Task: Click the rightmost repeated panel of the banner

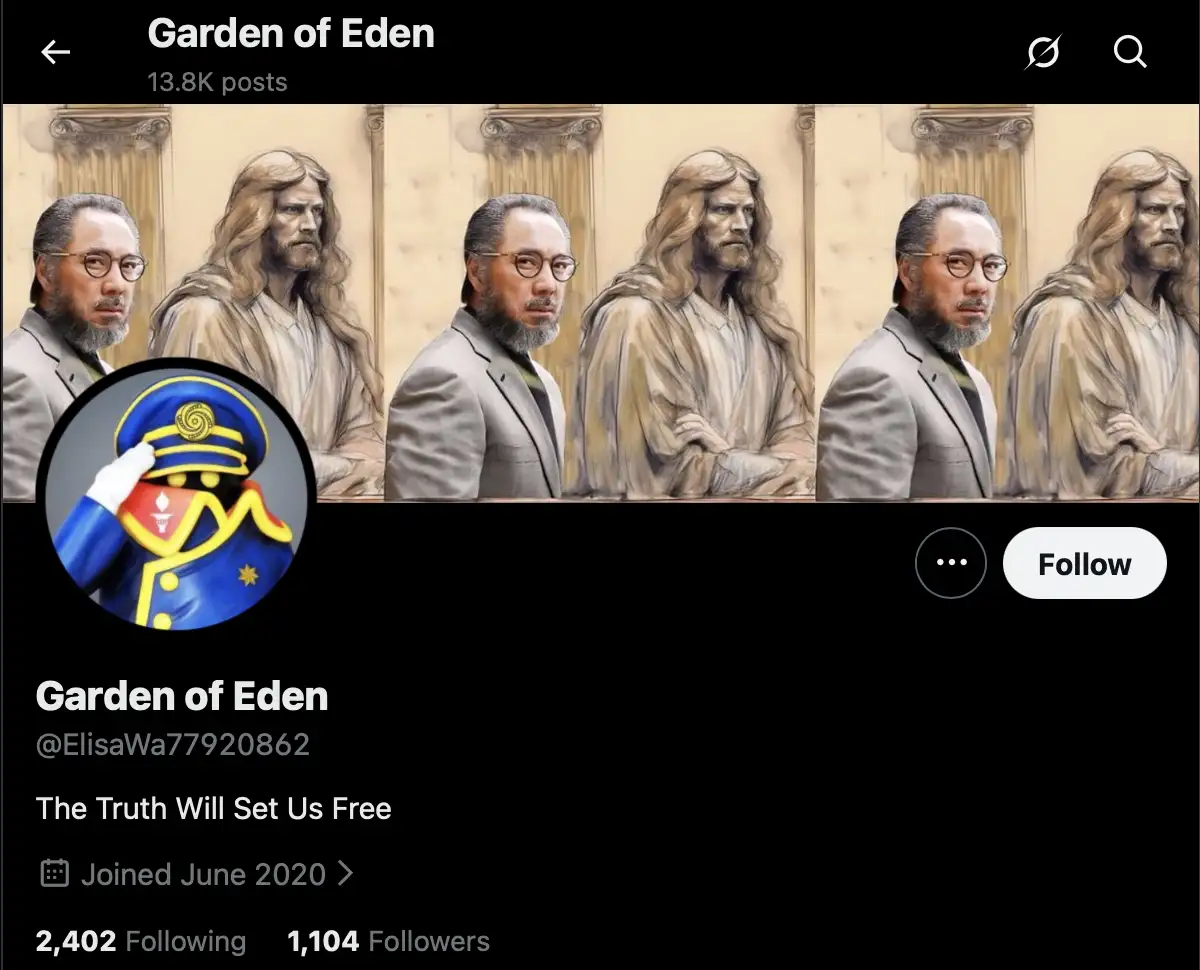Action: [1007, 302]
